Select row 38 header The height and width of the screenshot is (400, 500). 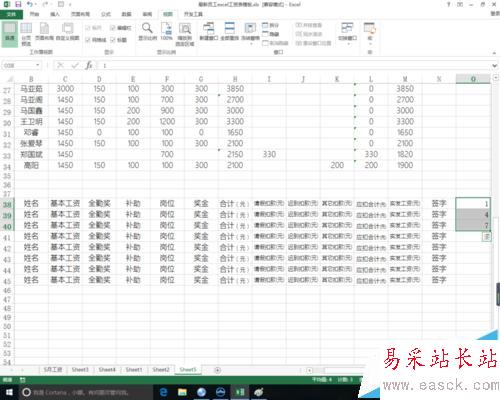point(7,204)
